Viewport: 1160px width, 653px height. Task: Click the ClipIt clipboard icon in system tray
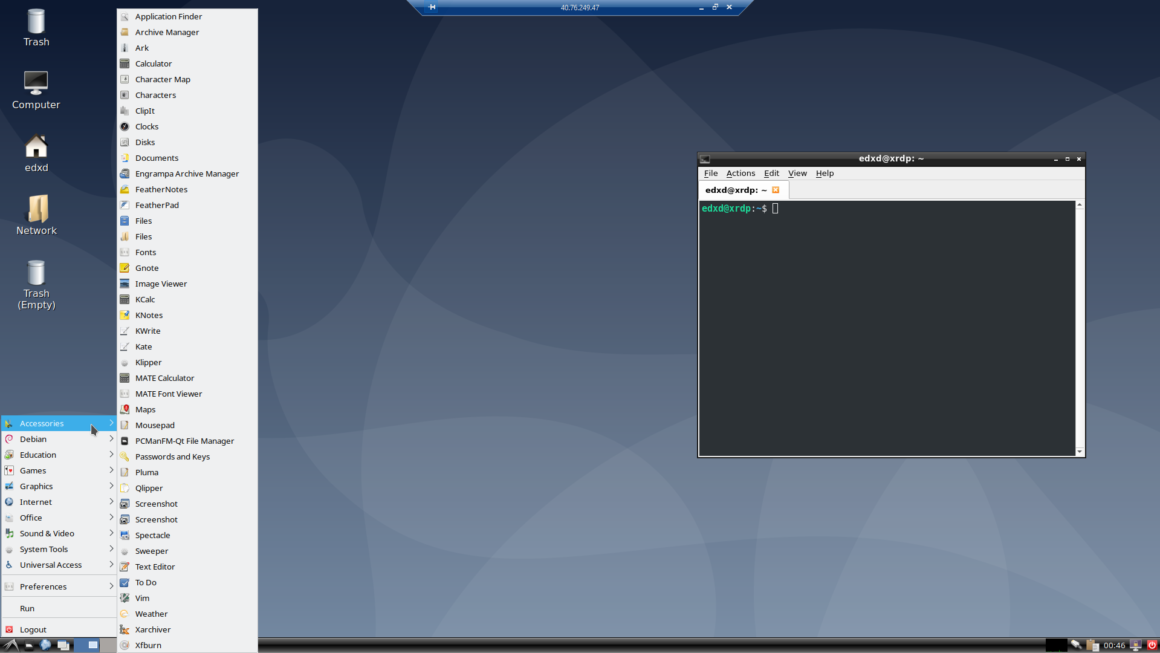coord(1091,644)
